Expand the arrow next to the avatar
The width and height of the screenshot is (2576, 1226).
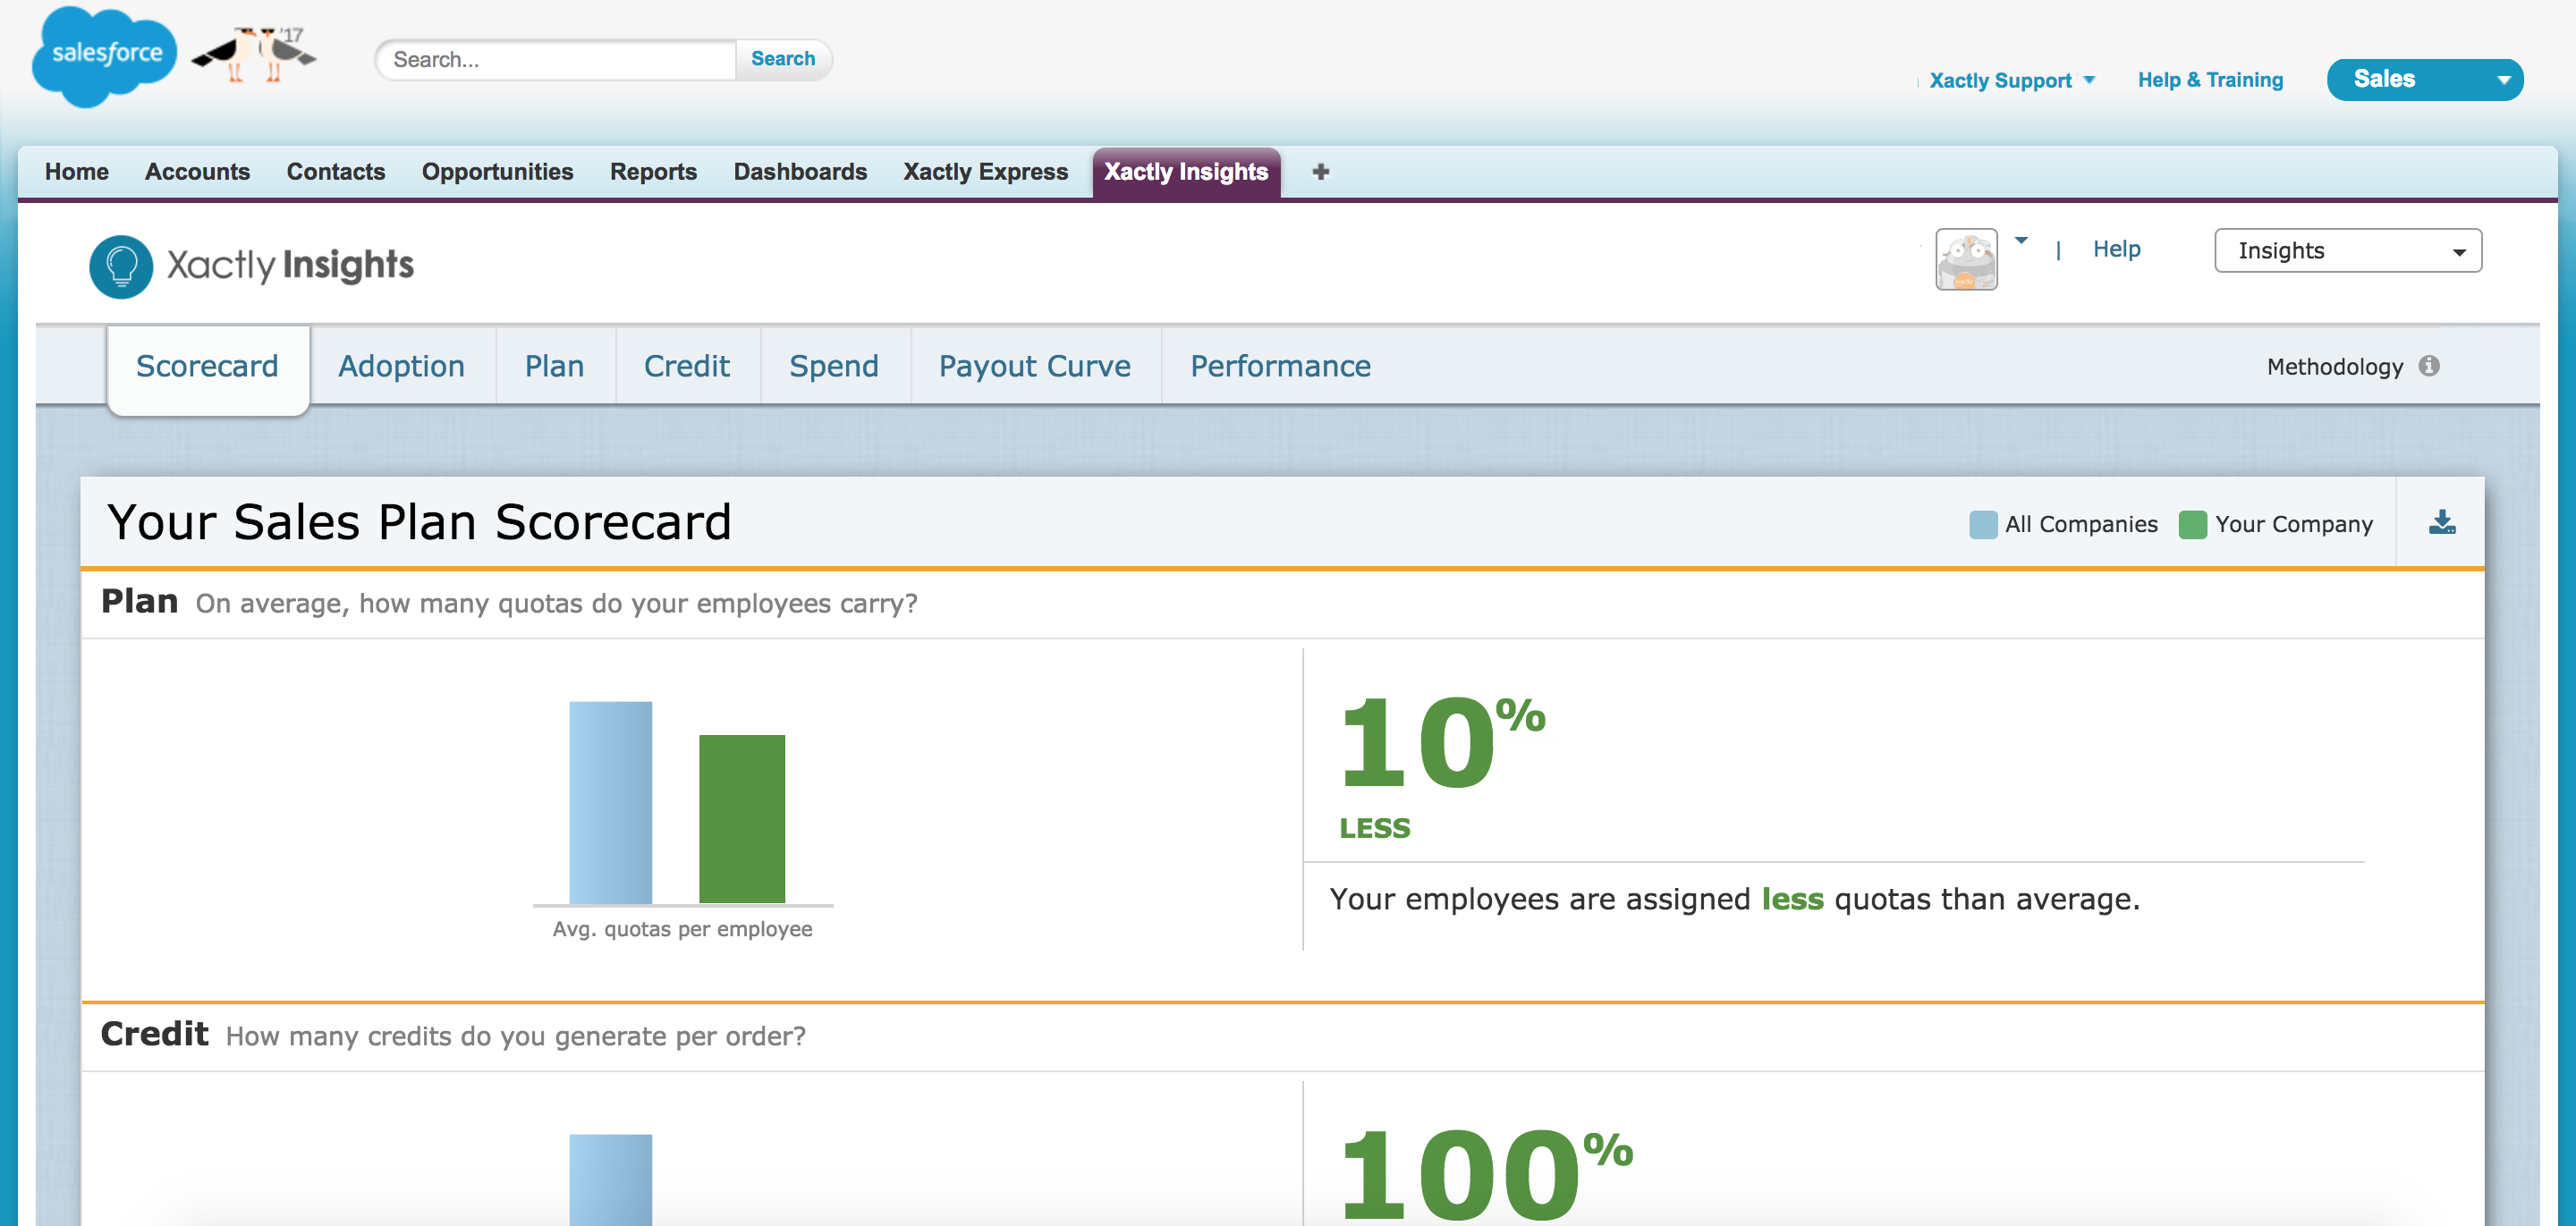coord(2021,240)
